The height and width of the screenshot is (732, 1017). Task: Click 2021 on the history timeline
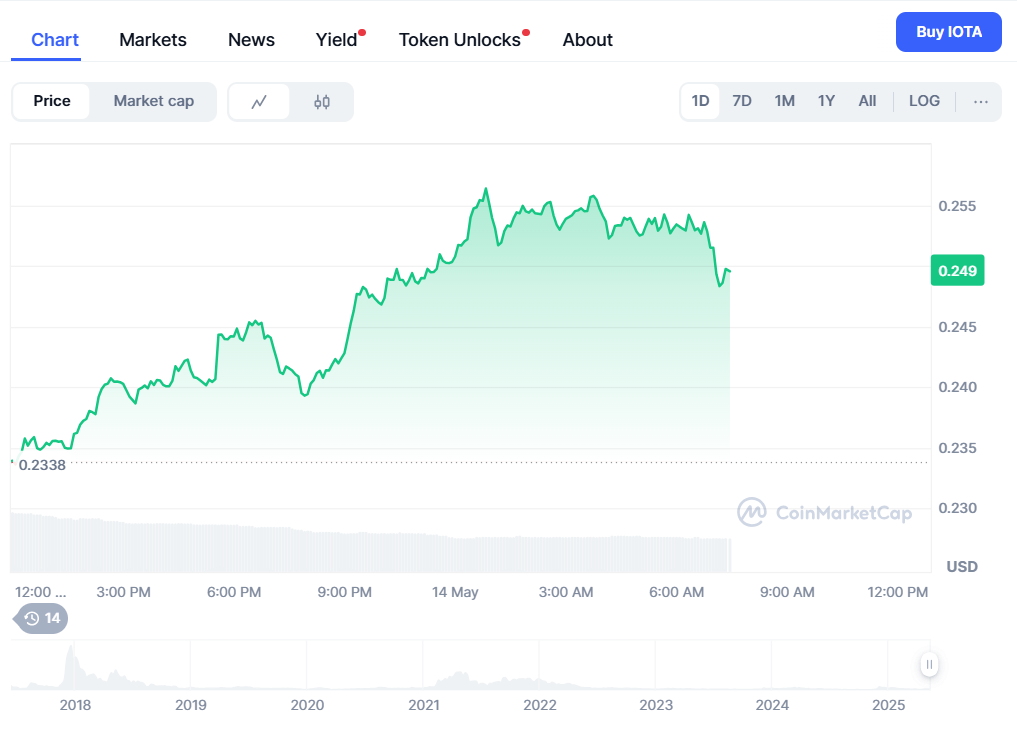[424, 705]
